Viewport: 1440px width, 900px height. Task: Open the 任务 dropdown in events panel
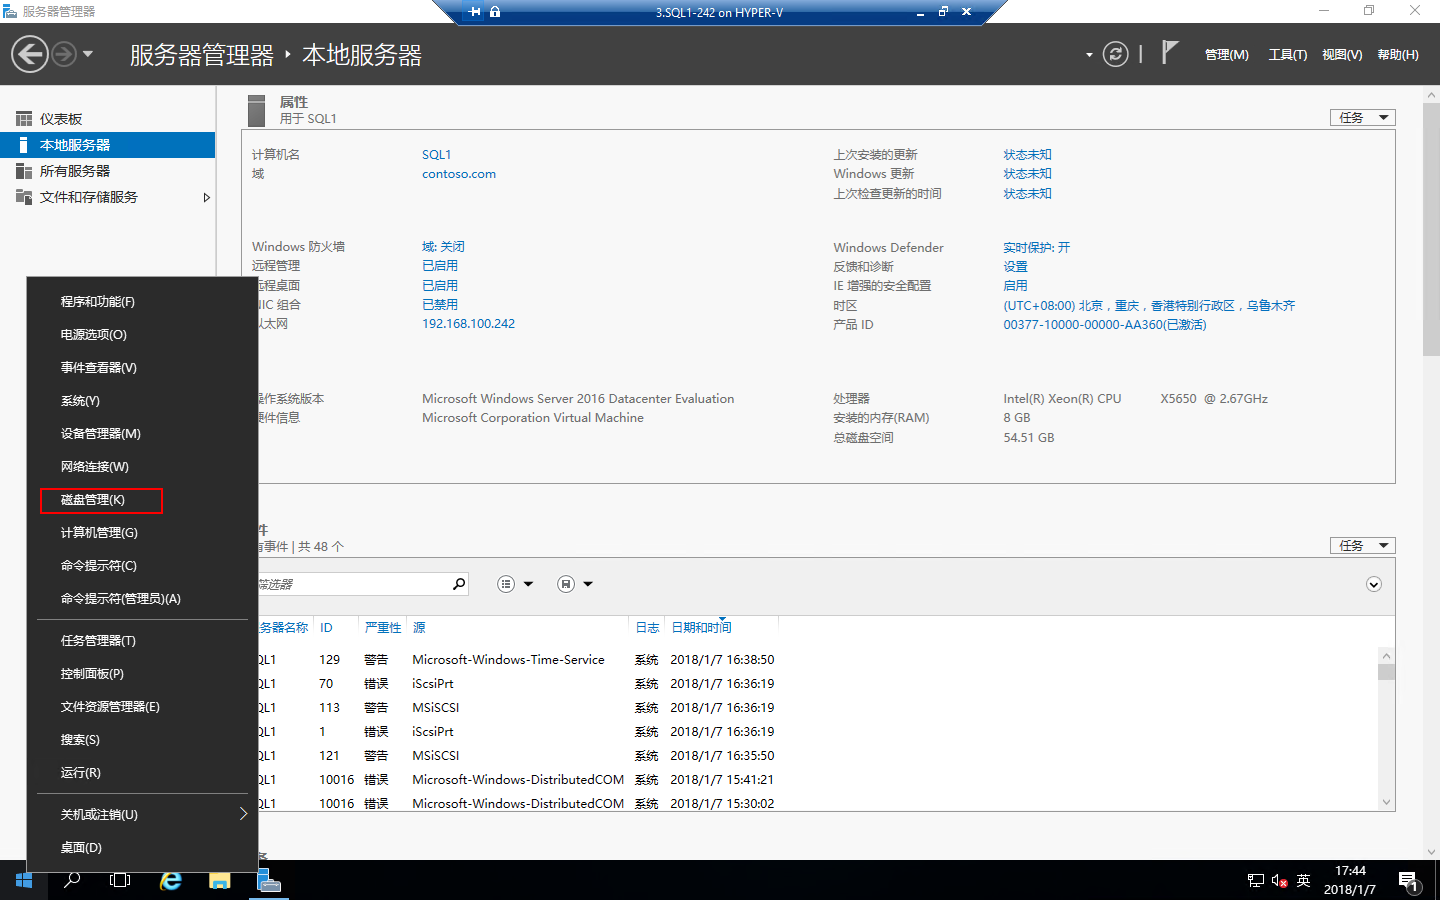(1362, 546)
